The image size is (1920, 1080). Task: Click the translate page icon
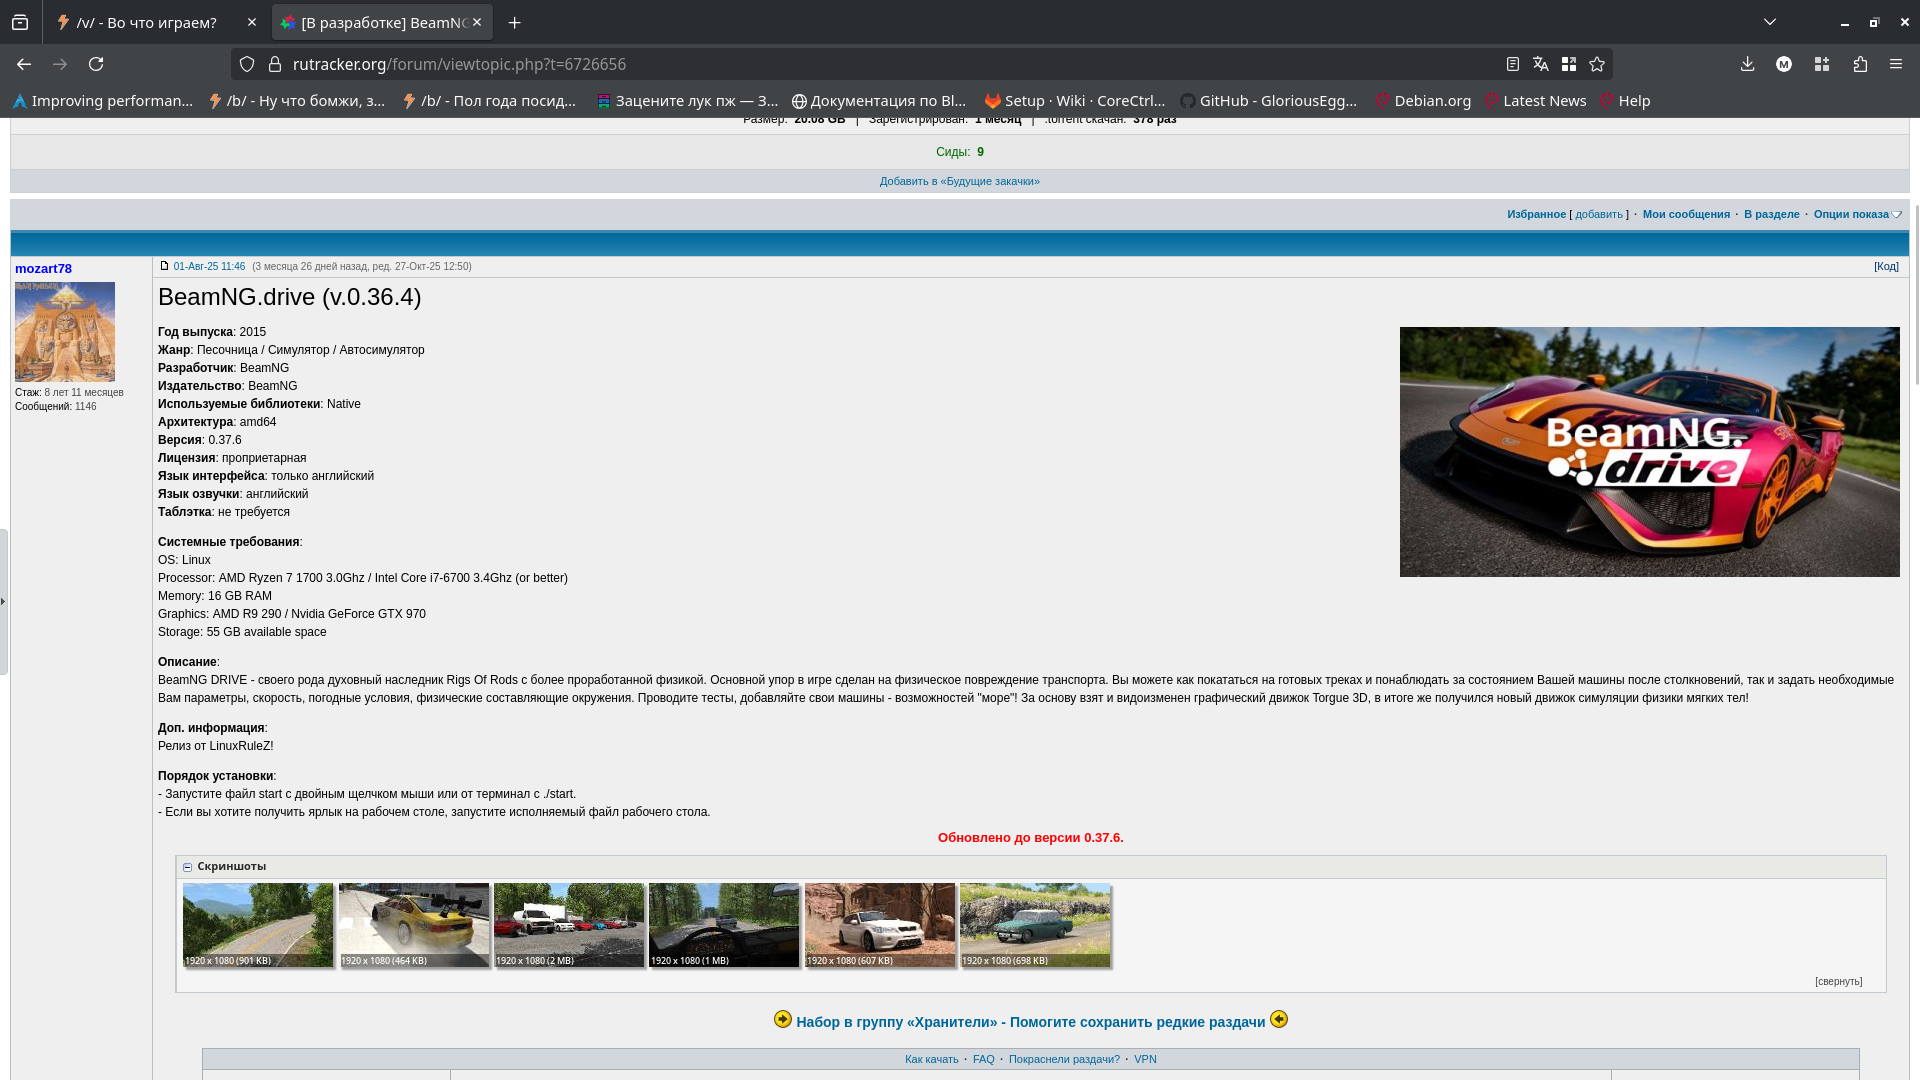tap(1541, 64)
